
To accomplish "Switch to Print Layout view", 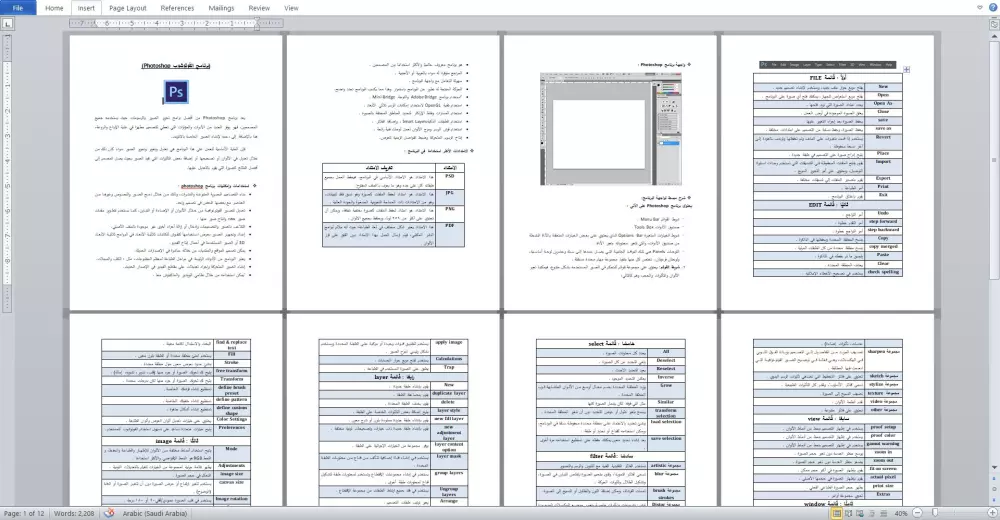I will click(x=836, y=513).
